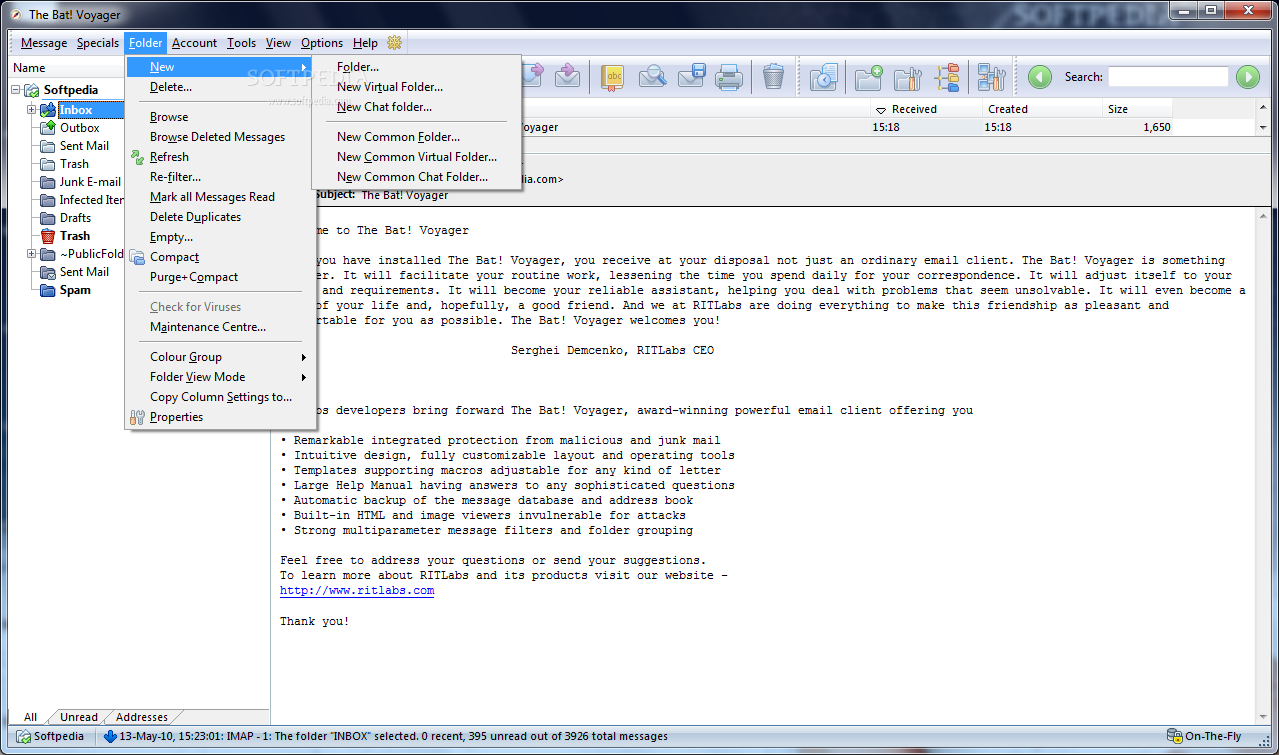
Task: Choose New Common Folder...
Action: 416,137
